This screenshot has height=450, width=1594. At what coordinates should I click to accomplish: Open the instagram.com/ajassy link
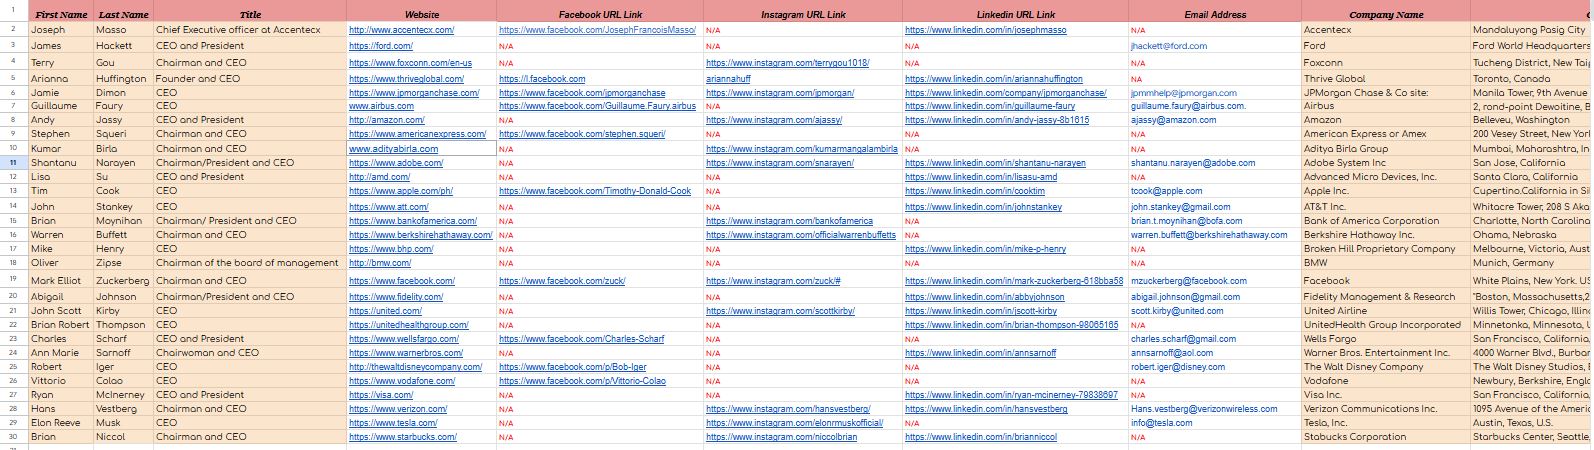(x=774, y=120)
